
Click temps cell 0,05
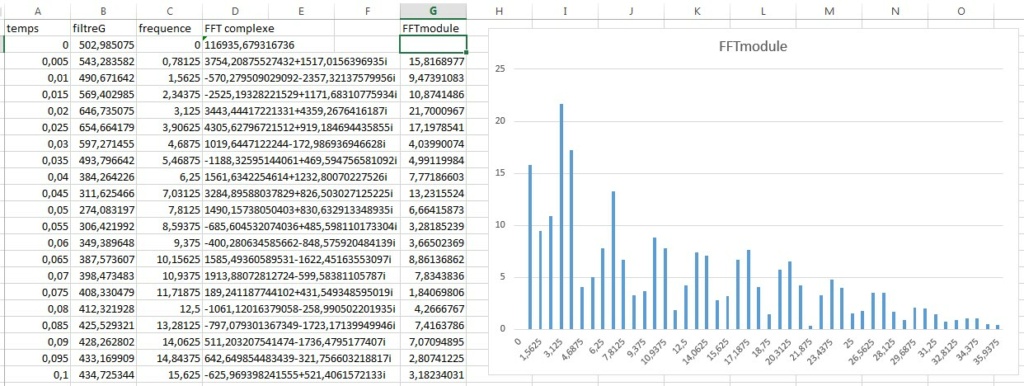pos(37,209)
